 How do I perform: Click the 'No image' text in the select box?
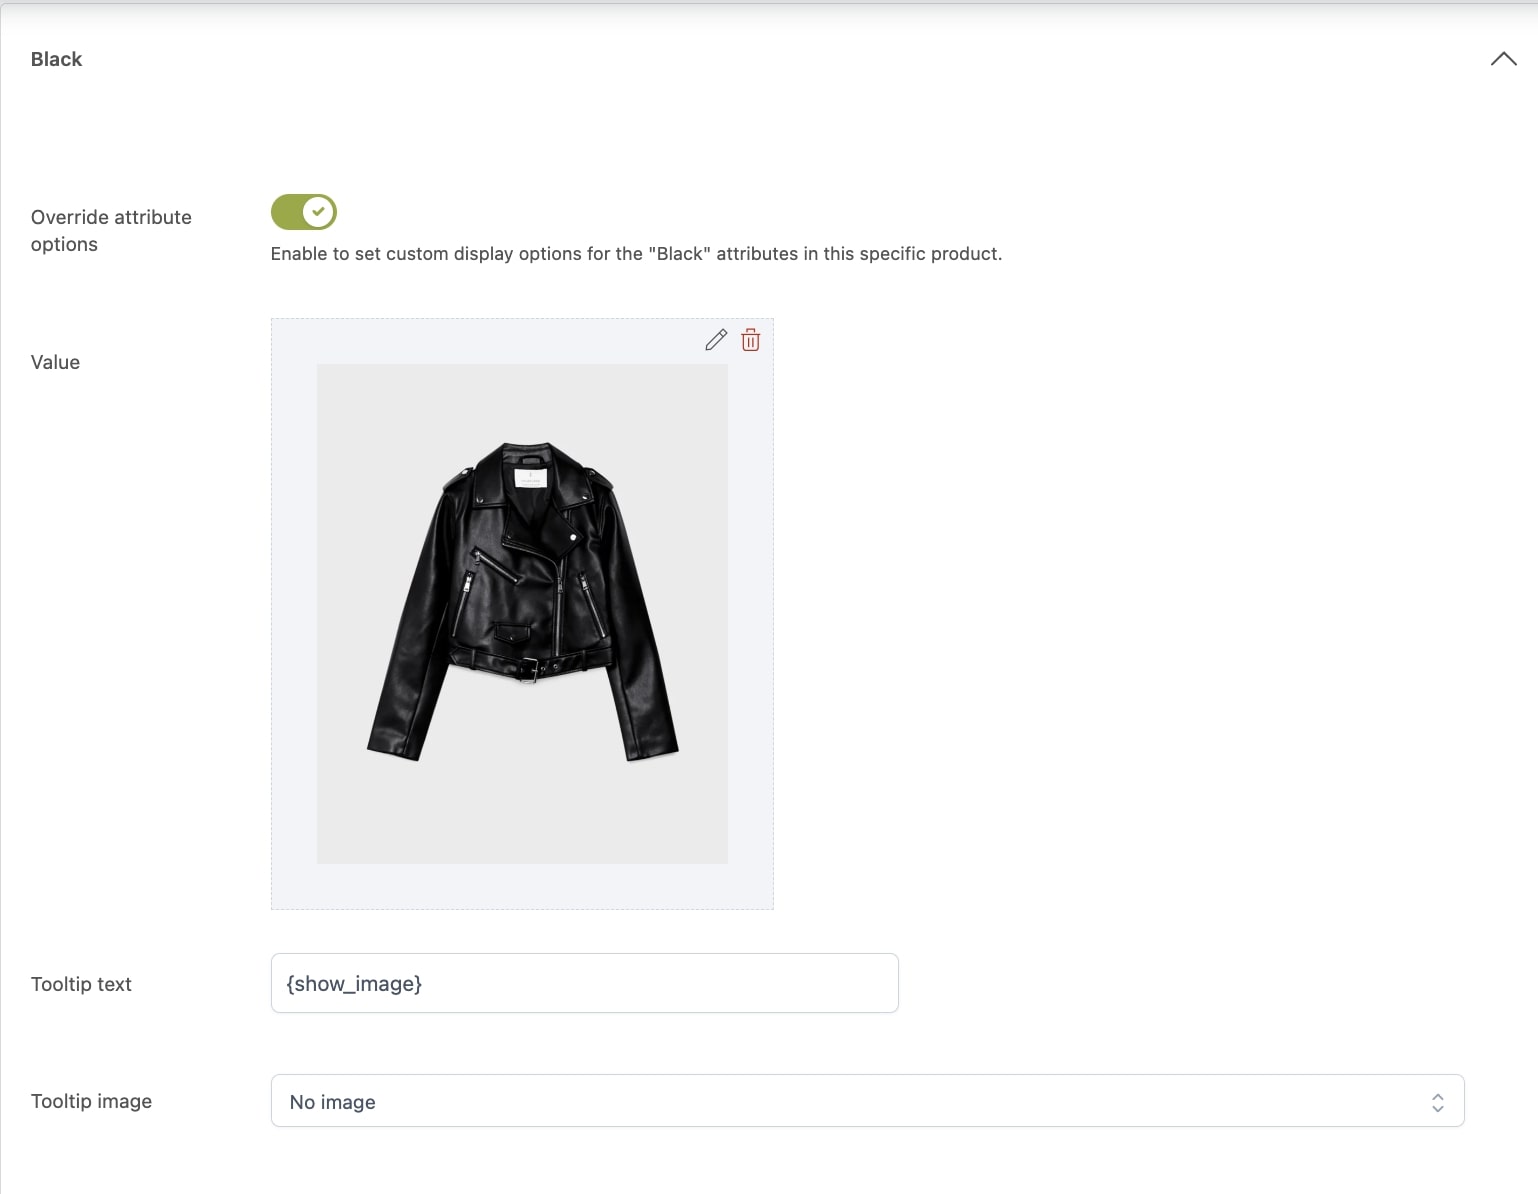pyautogui.click(x=332, y=1102)
